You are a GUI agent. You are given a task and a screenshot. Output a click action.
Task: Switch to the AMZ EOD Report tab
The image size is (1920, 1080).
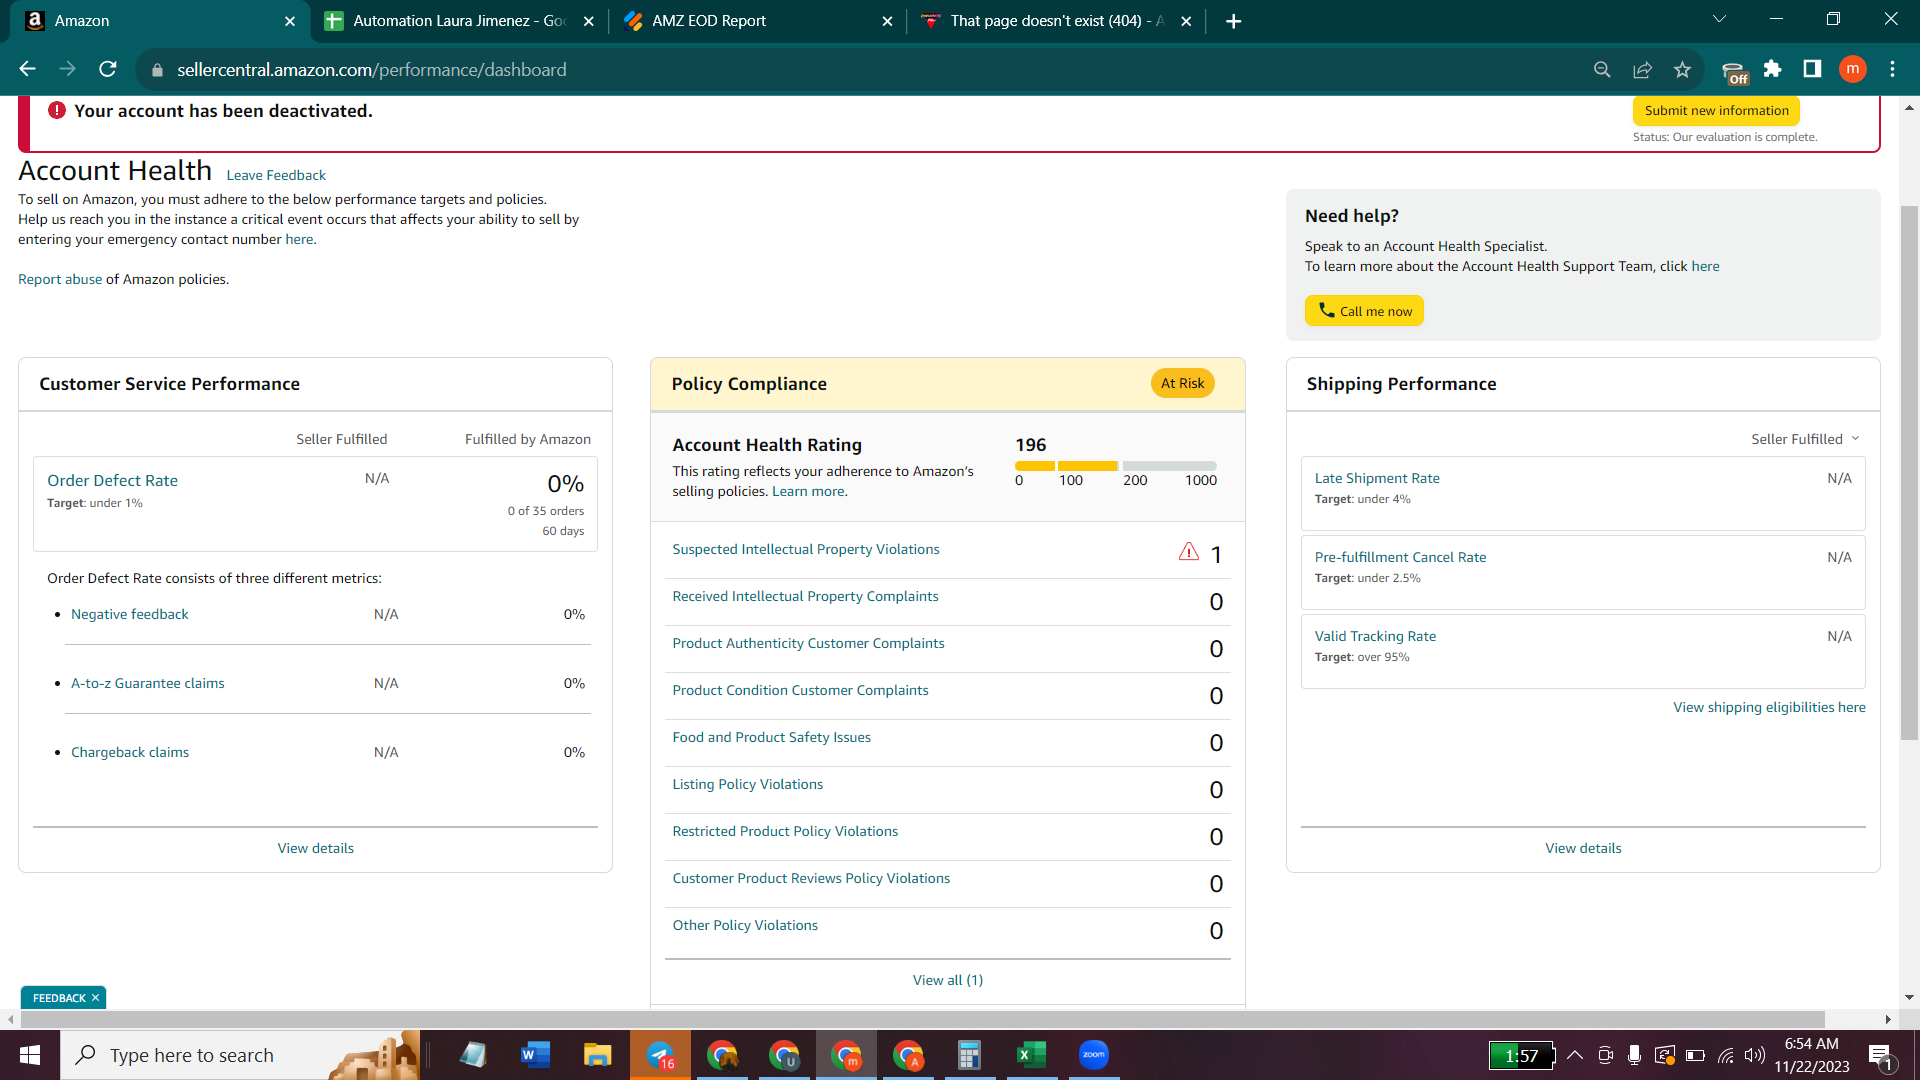click(758, 21)
